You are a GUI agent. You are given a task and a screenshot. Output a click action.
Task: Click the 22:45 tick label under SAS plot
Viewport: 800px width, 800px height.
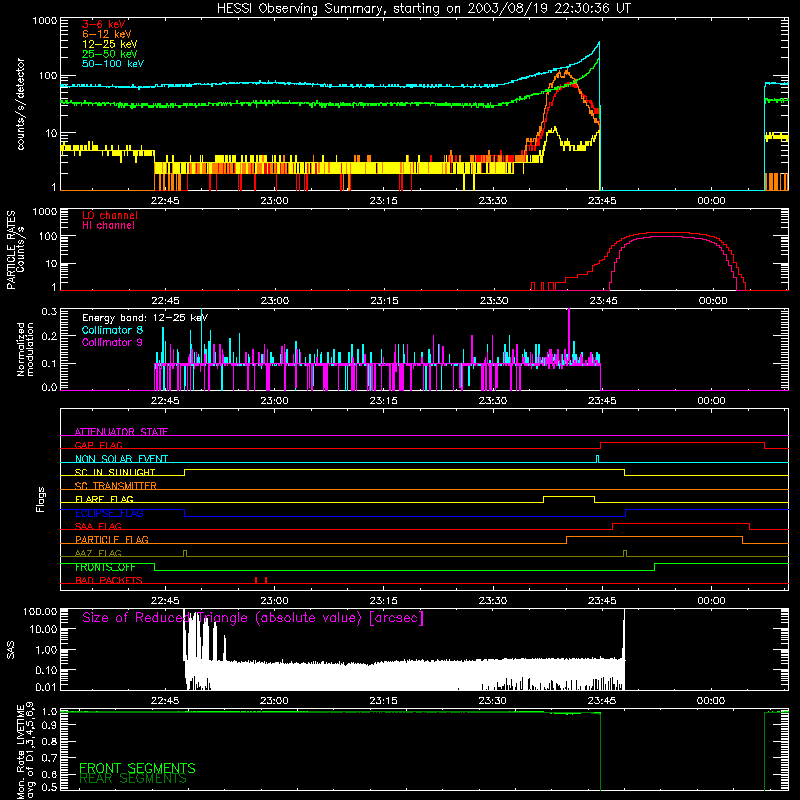tap(164, 701)
